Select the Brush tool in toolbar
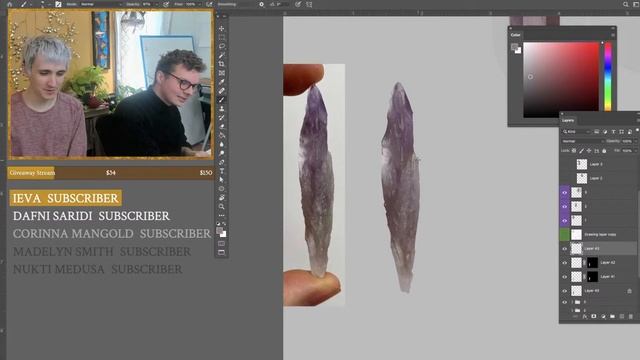Image resolution: width=640 pixels, height=360 pixels. (x=222, y=100)
